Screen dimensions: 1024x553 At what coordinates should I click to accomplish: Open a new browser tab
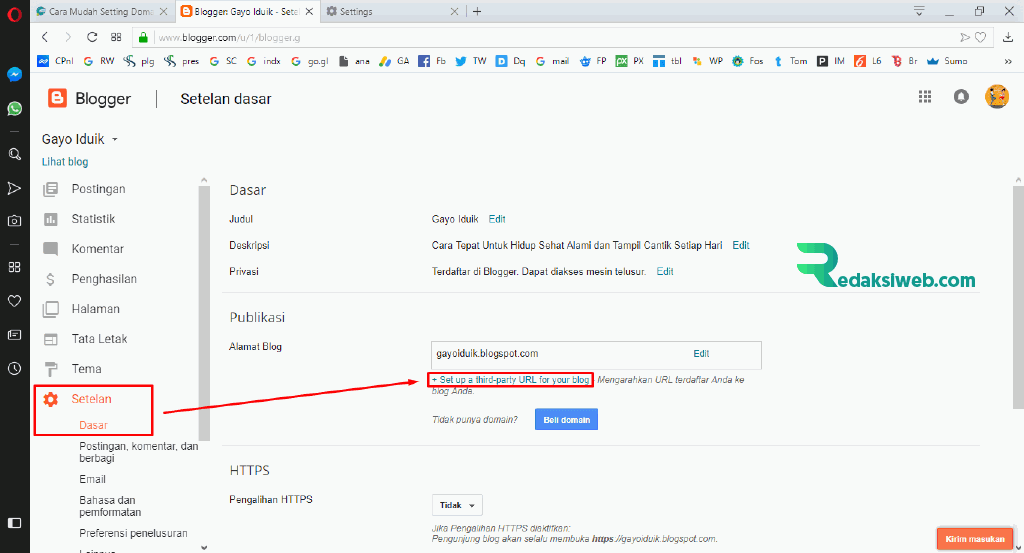pos(477,11)
